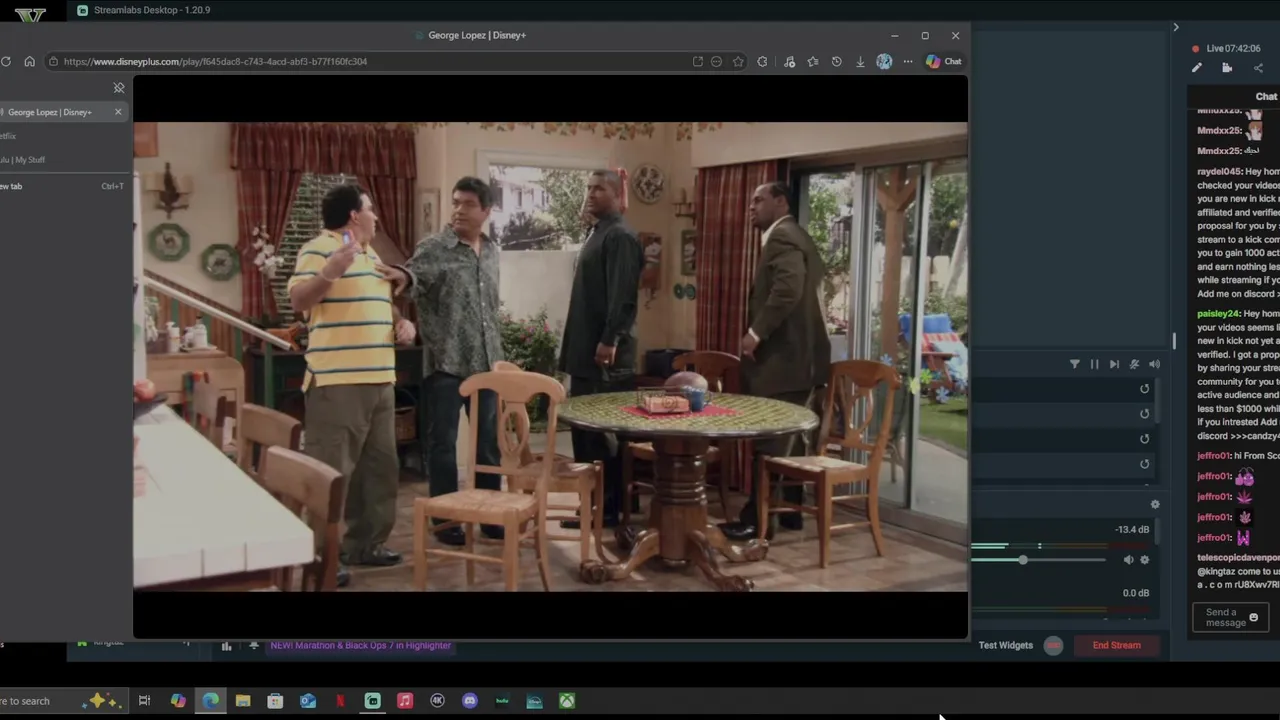Open the 4K app on the taskbar
1280x720 pixels.
pos(437,701)
